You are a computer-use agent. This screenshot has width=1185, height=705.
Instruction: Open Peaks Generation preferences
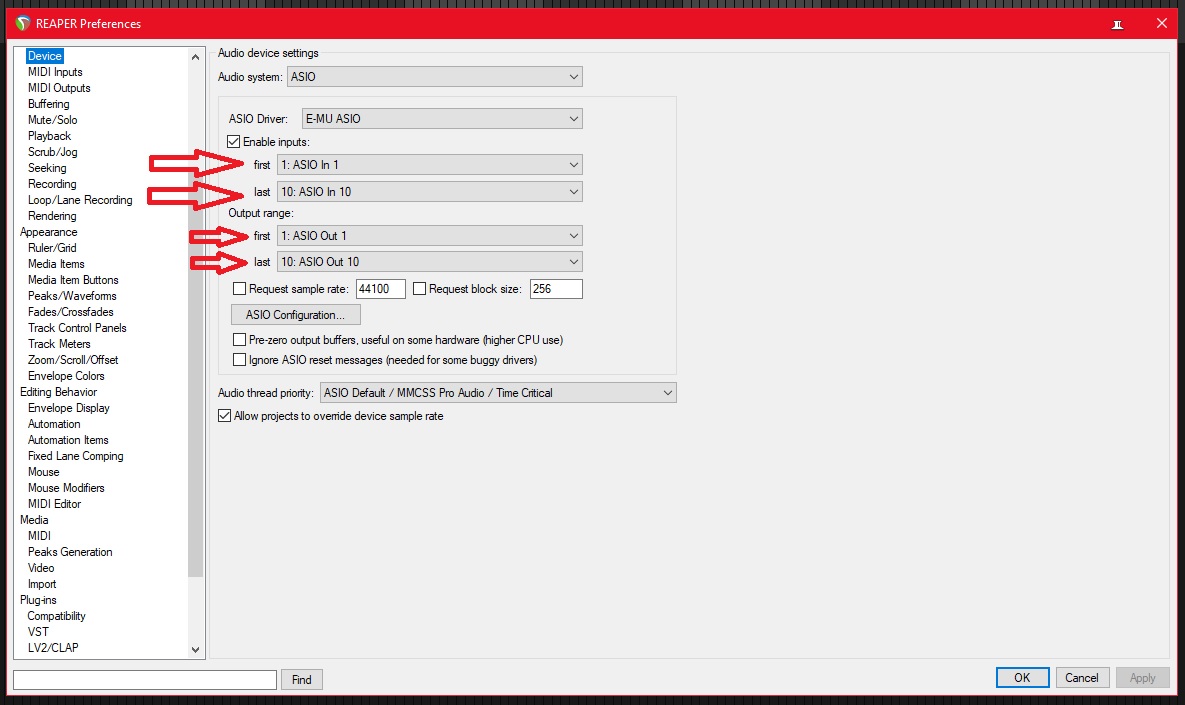[x=70, y=552]
